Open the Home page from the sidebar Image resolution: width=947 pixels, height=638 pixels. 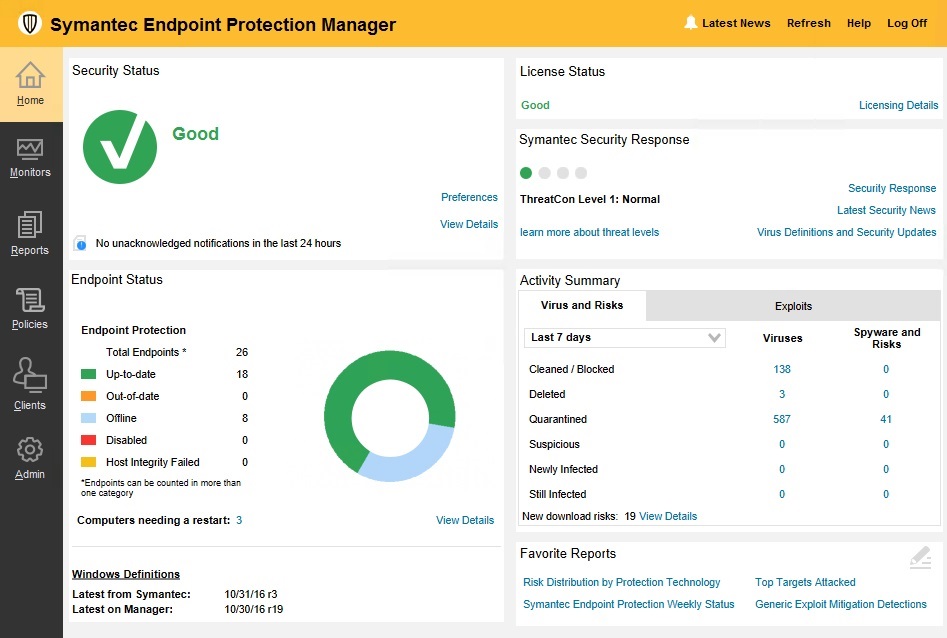[30, 85]
